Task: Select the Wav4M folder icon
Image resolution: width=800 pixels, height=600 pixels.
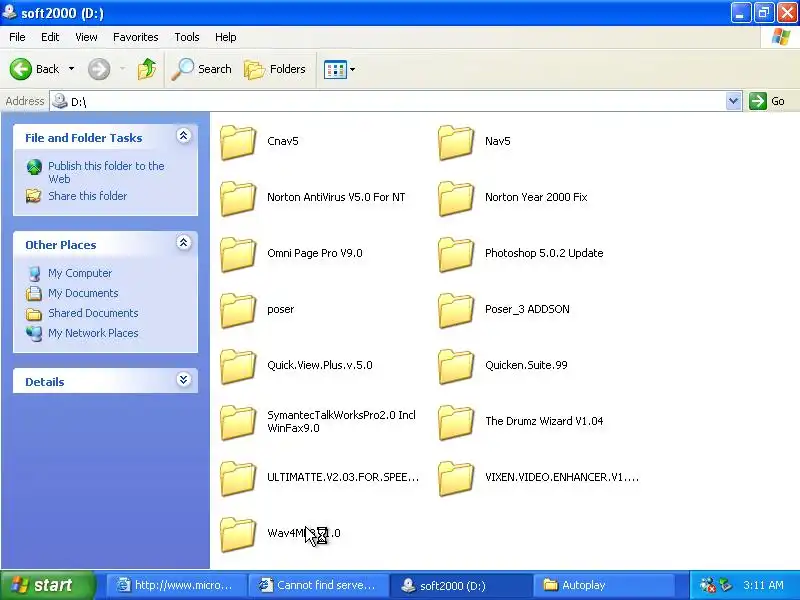Action: click(x=238, y=535)
